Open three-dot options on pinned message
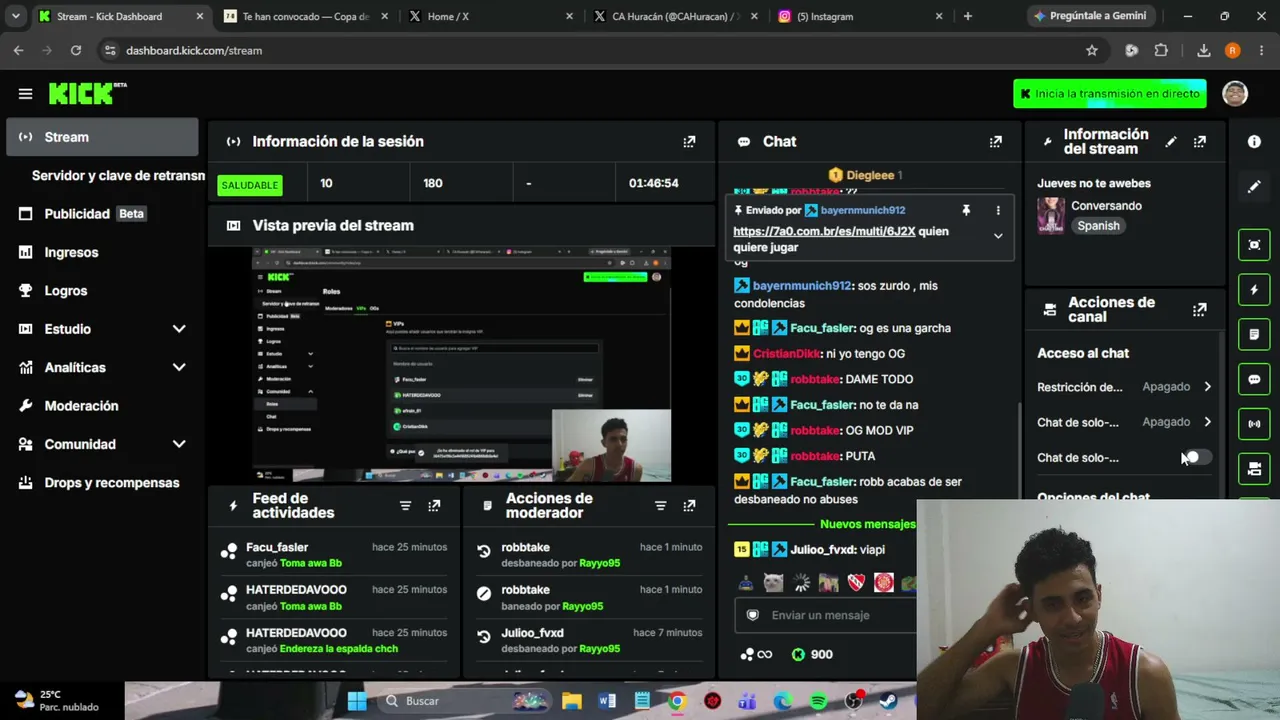This screenshot has height=720, width=1280. [x=997, y=210]
